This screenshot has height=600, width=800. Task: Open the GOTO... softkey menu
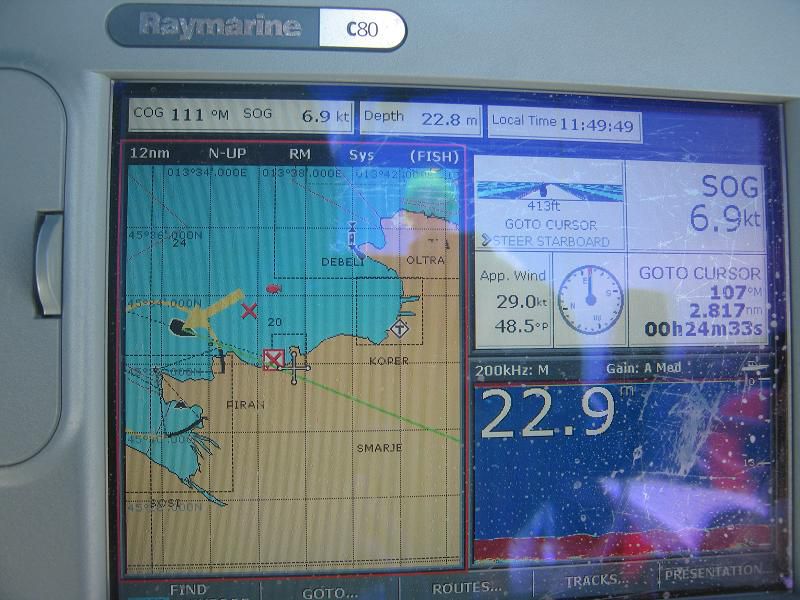(330, 593)
